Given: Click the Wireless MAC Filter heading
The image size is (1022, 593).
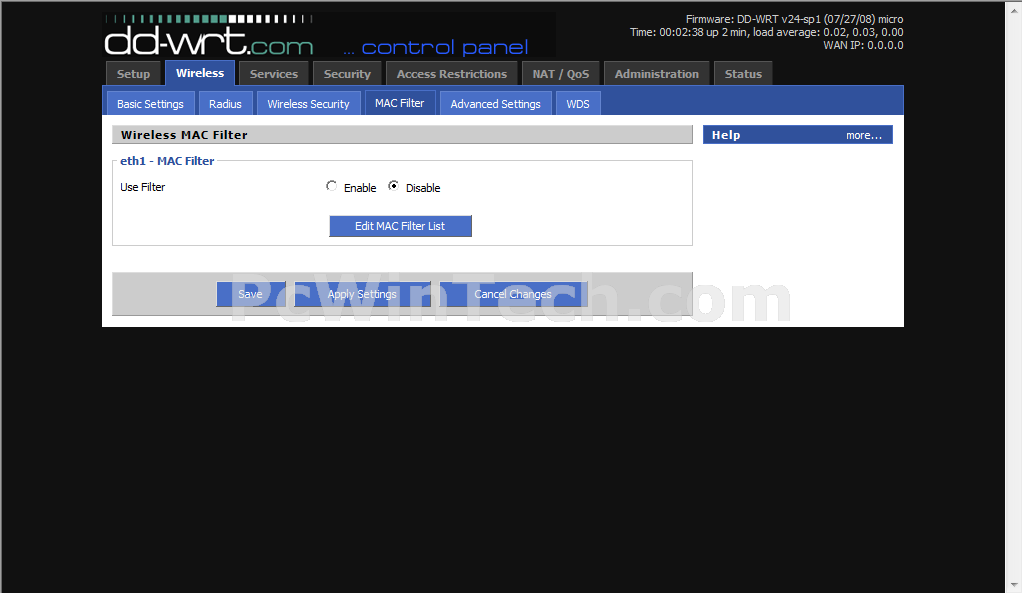Looking at the screenshot, I should pos(184,135).
